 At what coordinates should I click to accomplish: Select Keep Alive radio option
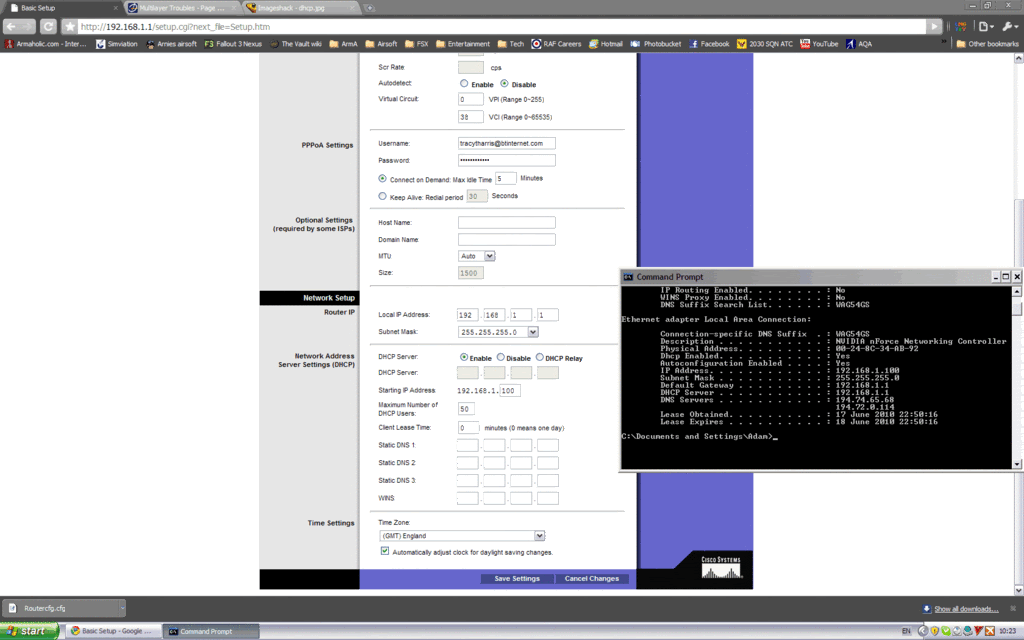[383, 196]
